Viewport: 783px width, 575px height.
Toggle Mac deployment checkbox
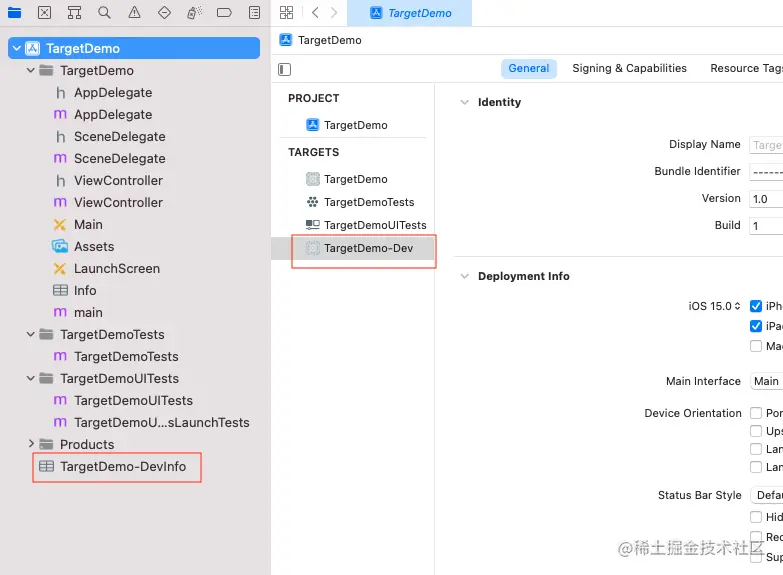(756, 346)
